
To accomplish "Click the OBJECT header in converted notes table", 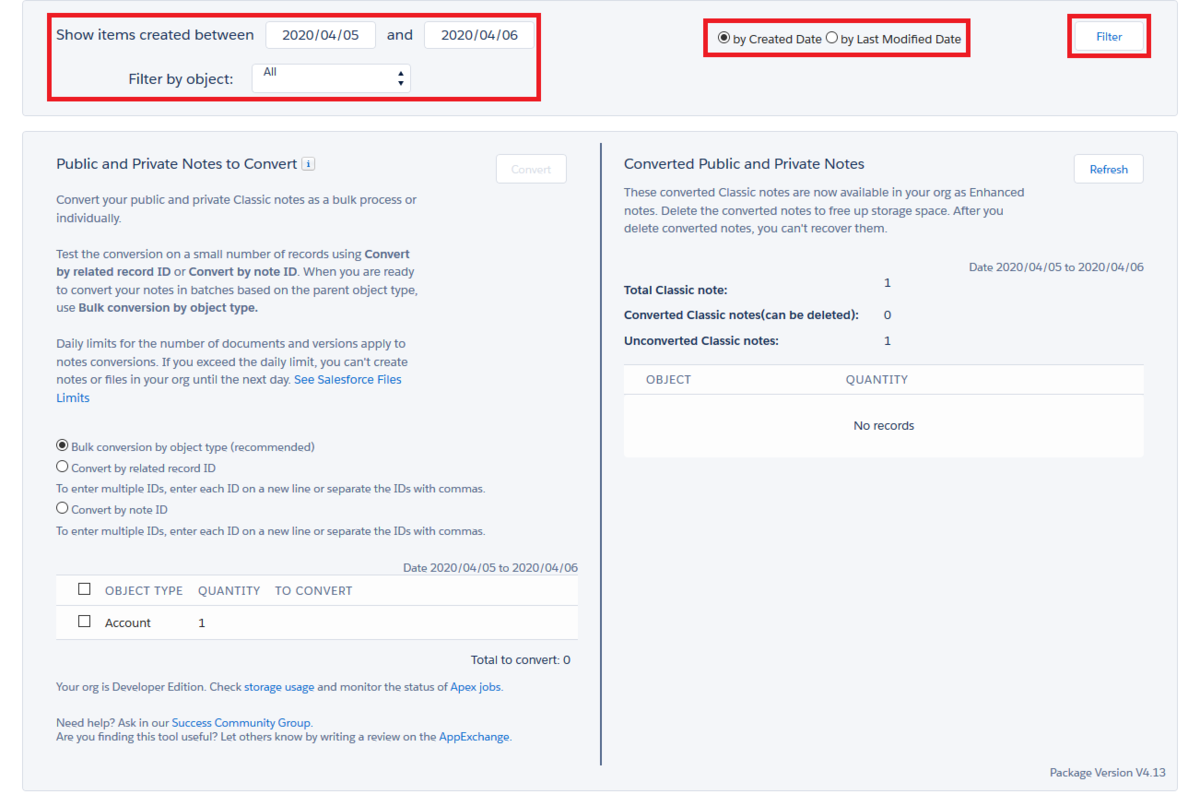I will point(668,380).
